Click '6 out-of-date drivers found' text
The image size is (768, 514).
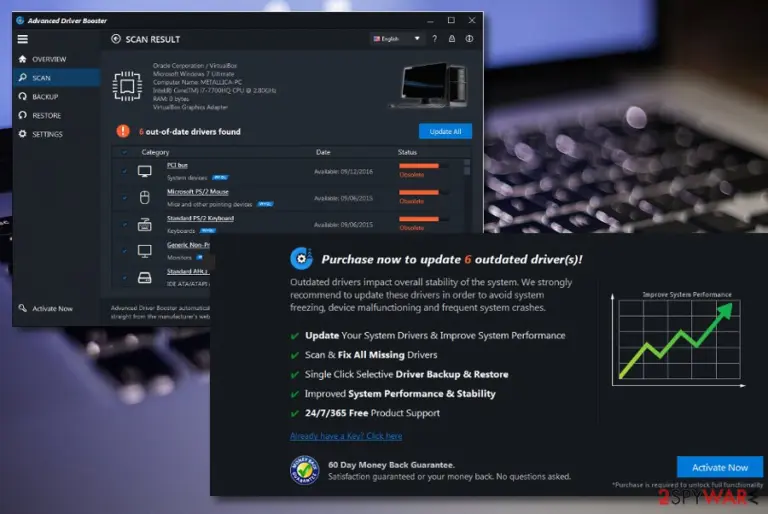[x=190, y=131]
